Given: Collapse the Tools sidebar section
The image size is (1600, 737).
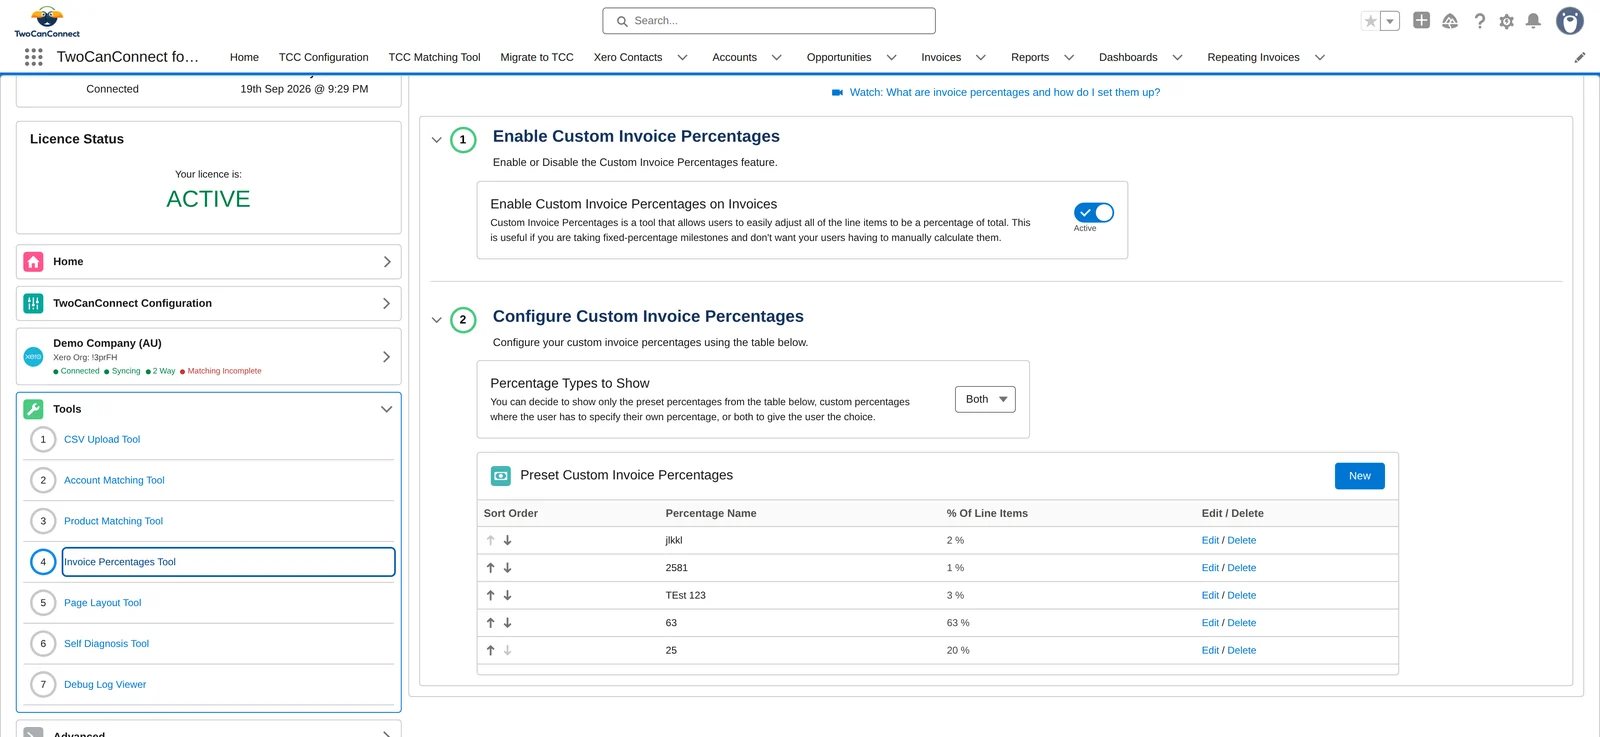Looking at the screenshot, I should coord(386,409).
